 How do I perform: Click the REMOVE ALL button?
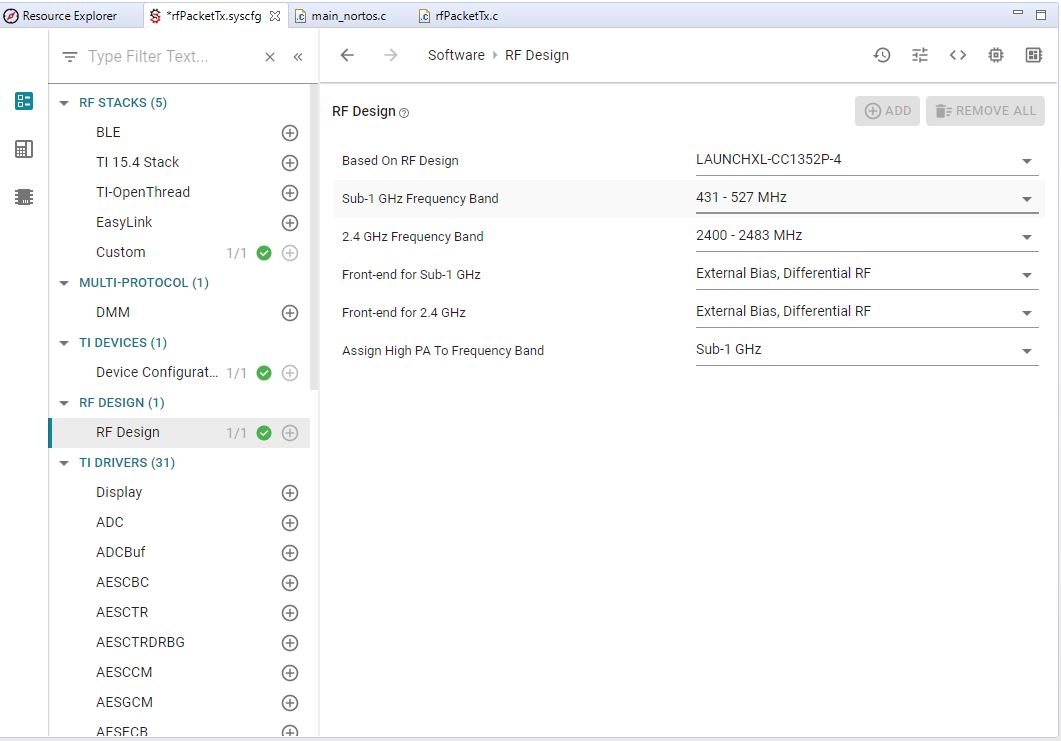pos(985,111)
